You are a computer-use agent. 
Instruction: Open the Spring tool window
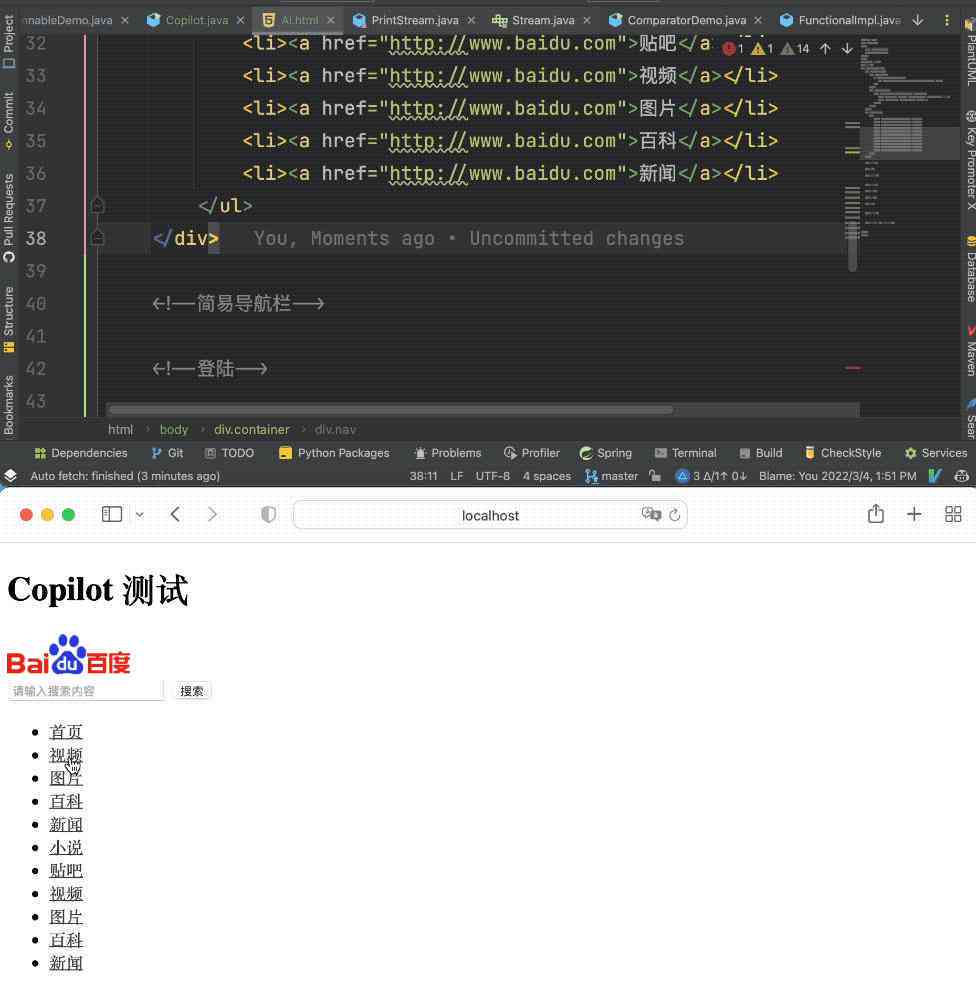tap(606, 453)
